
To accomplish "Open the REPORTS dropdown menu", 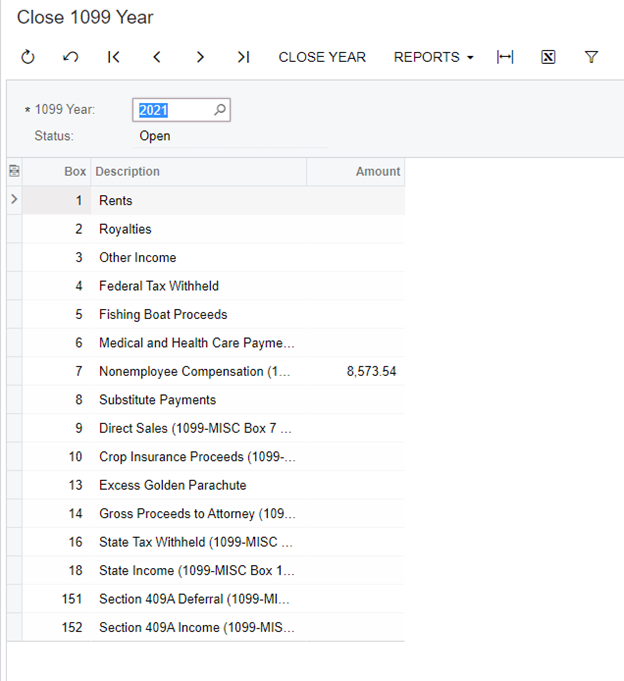I will point(433,57).
